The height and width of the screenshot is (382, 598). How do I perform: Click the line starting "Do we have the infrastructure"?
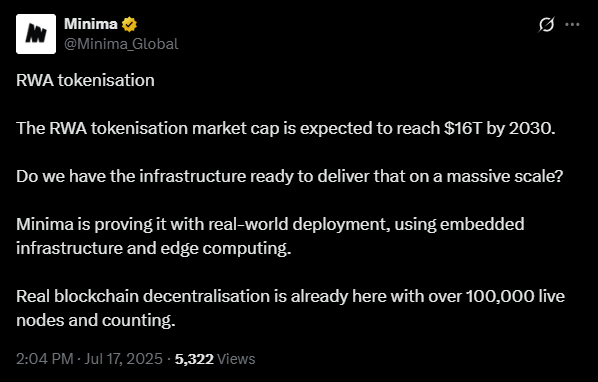290,177
